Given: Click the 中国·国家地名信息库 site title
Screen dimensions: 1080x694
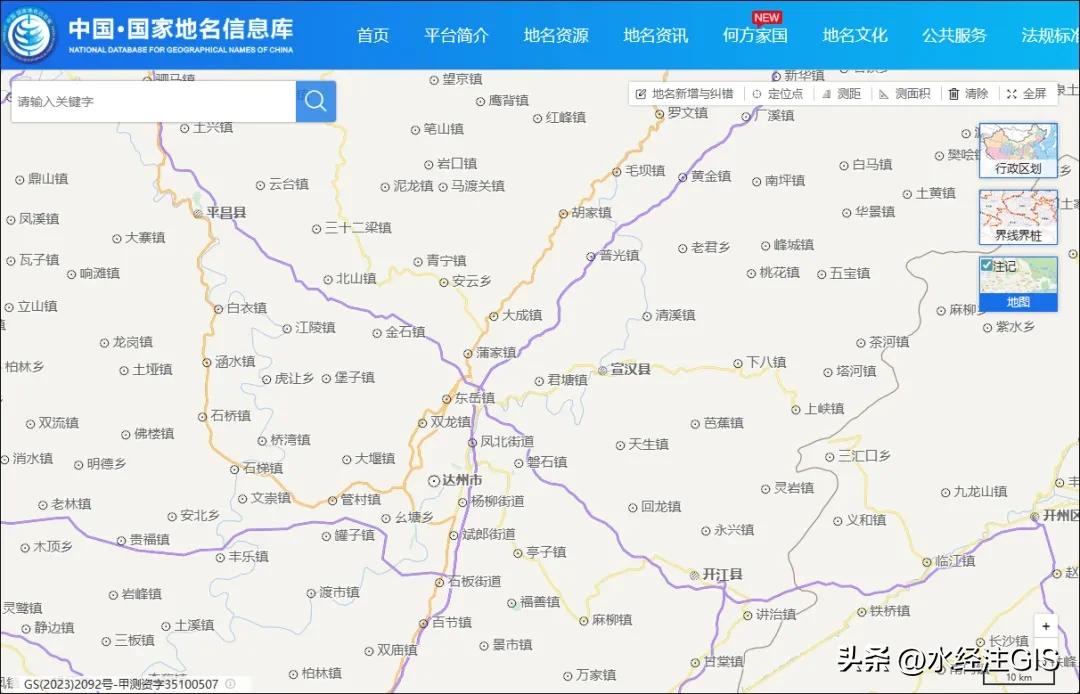Looking at the screenshot, I should point(180,29).
